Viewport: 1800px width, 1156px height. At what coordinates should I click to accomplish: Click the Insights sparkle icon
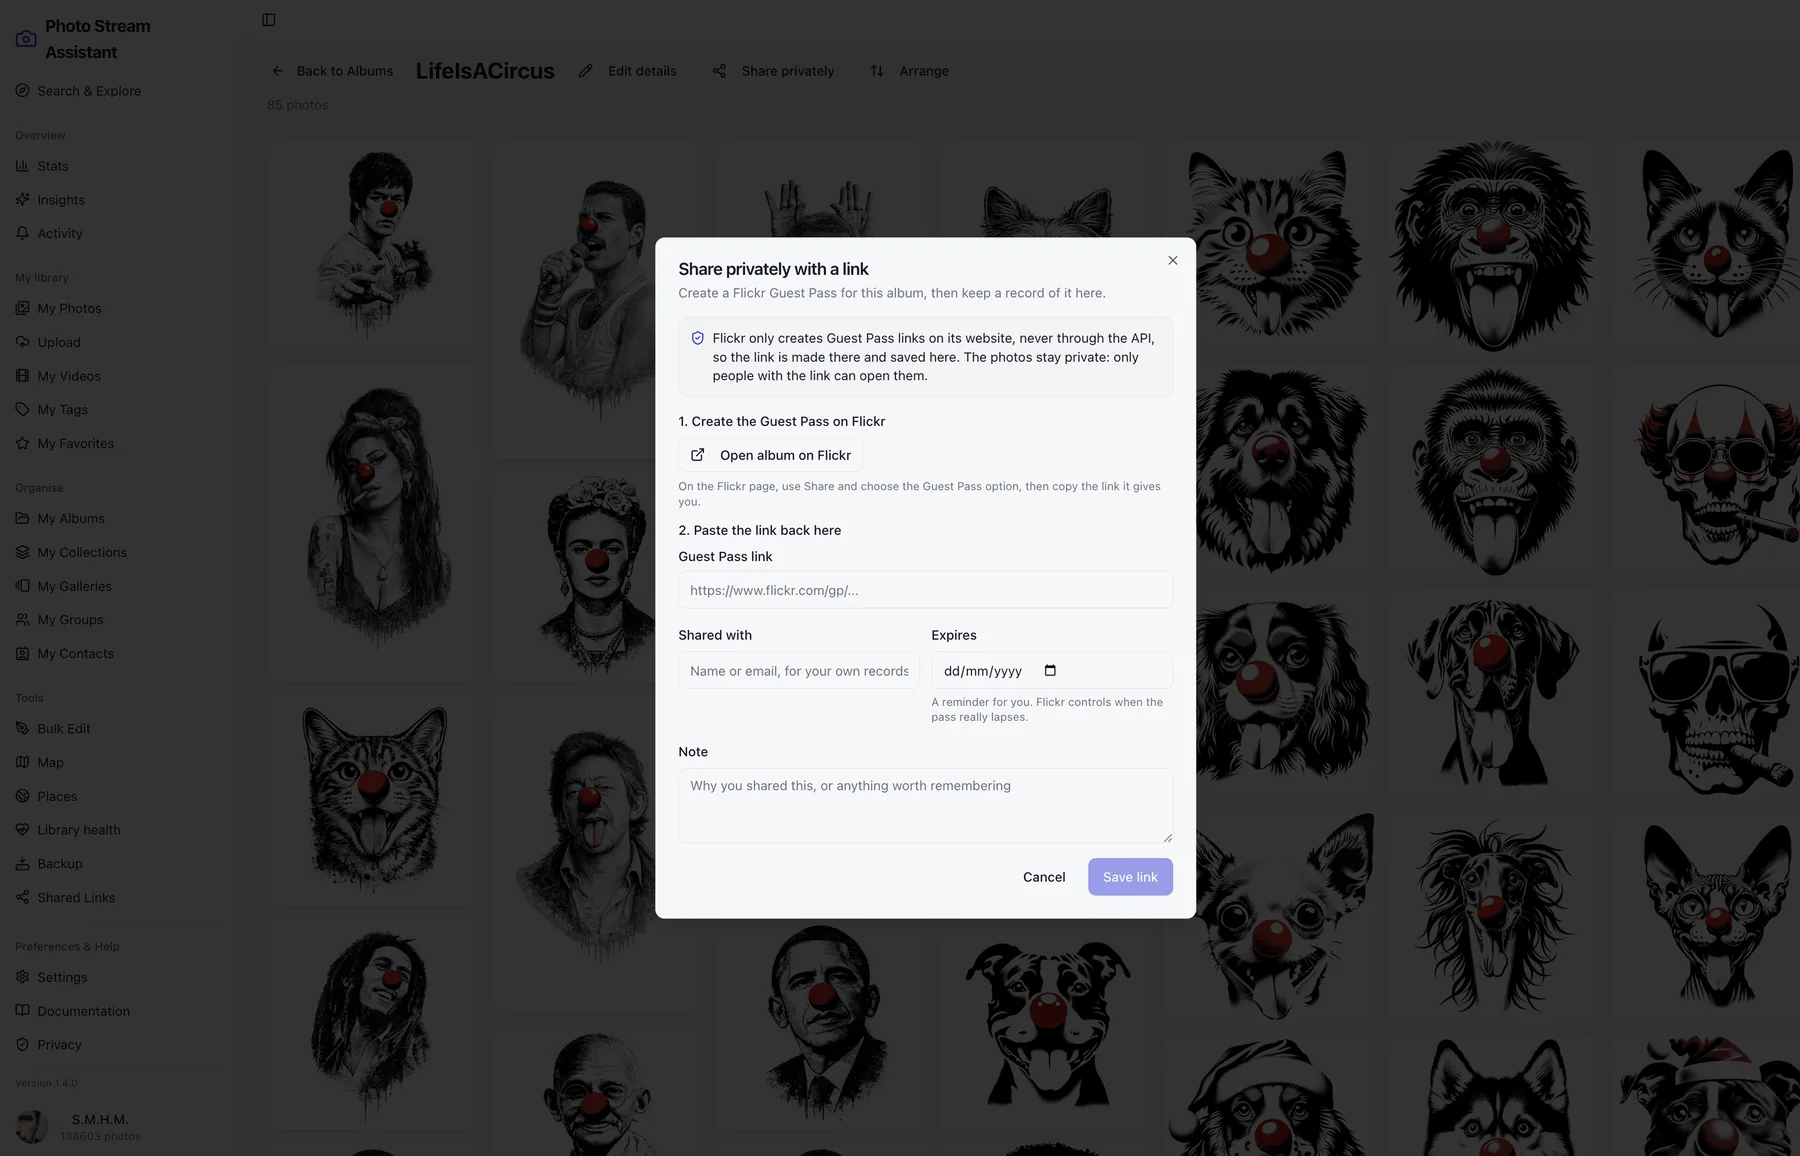[23, 200]
